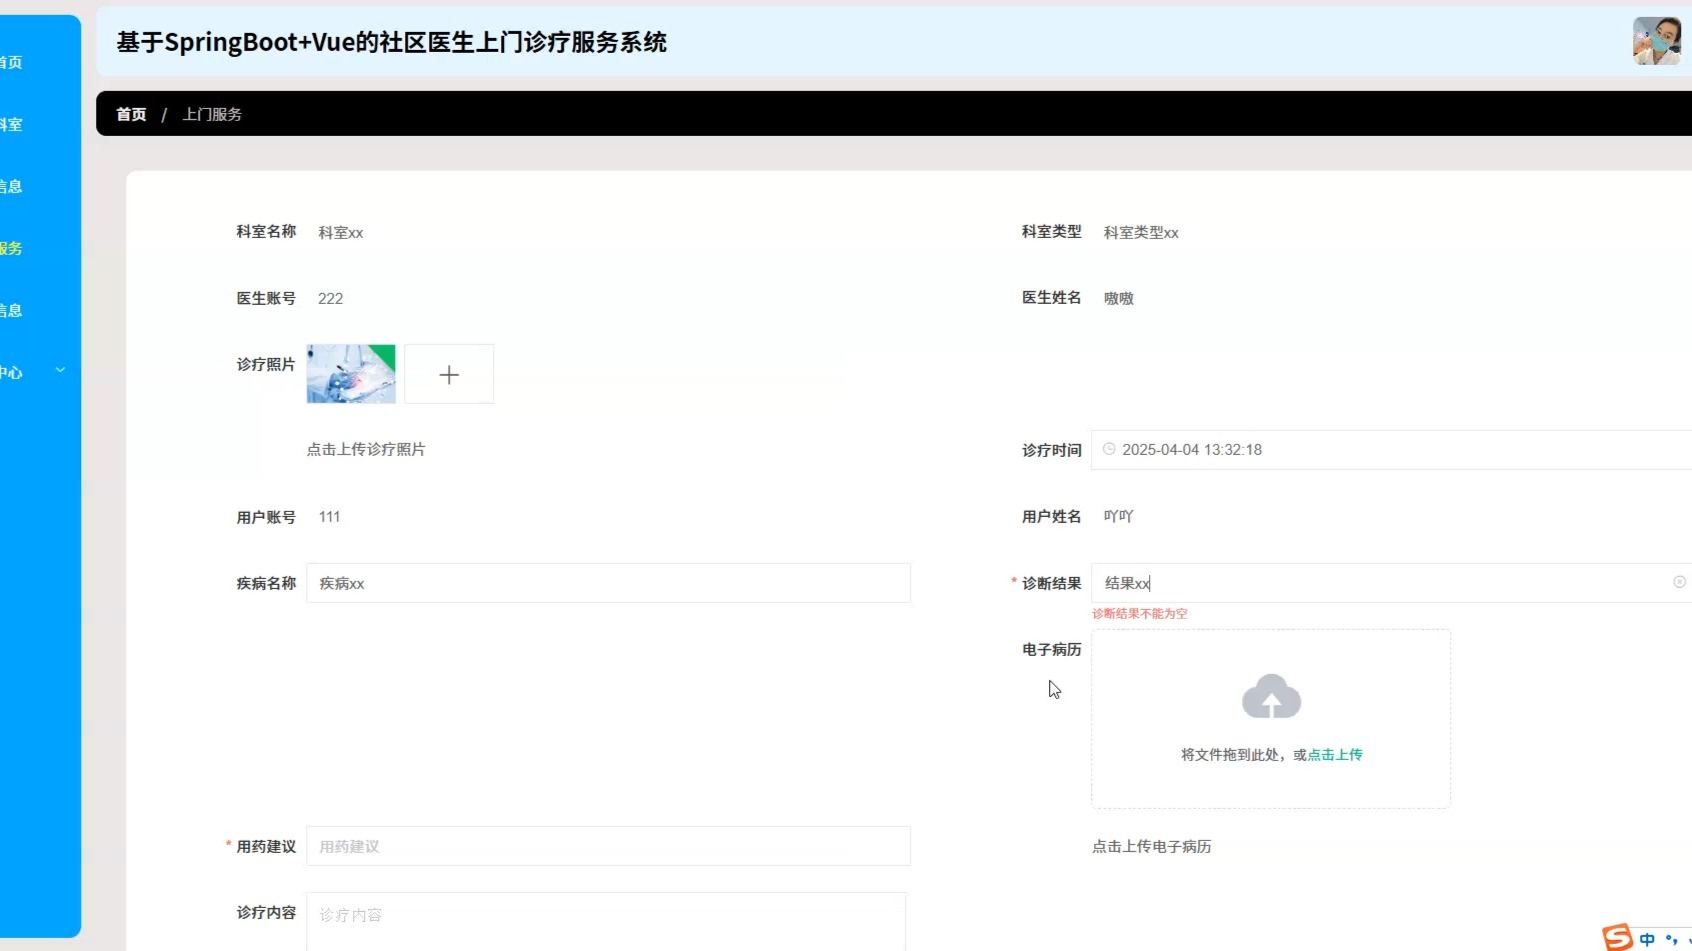This screenshot has width=1692, height=951.
Task: Click the 上门服务 breadcrumb item
Action: point(212,114)
